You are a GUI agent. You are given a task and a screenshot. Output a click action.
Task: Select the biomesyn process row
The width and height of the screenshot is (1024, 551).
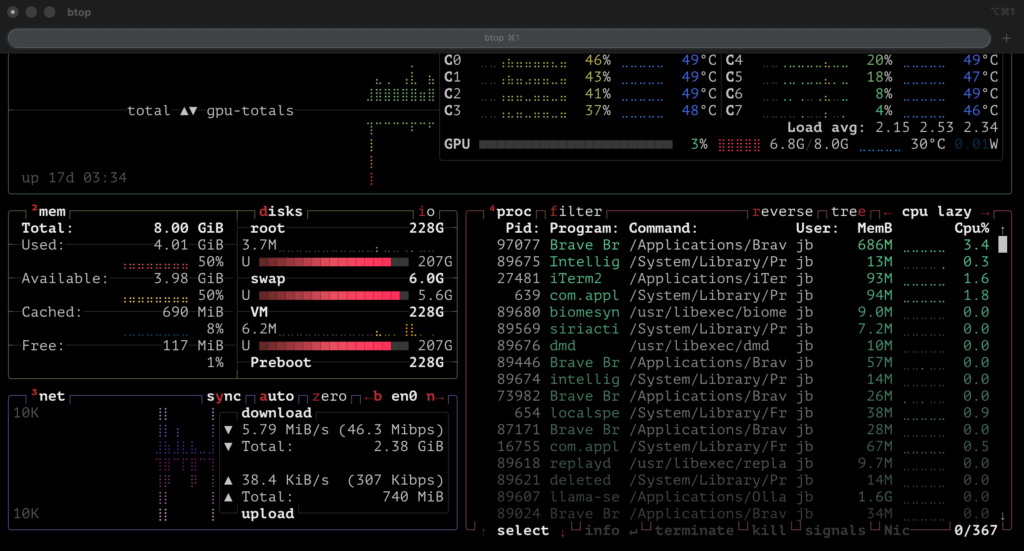coord(743,313)
